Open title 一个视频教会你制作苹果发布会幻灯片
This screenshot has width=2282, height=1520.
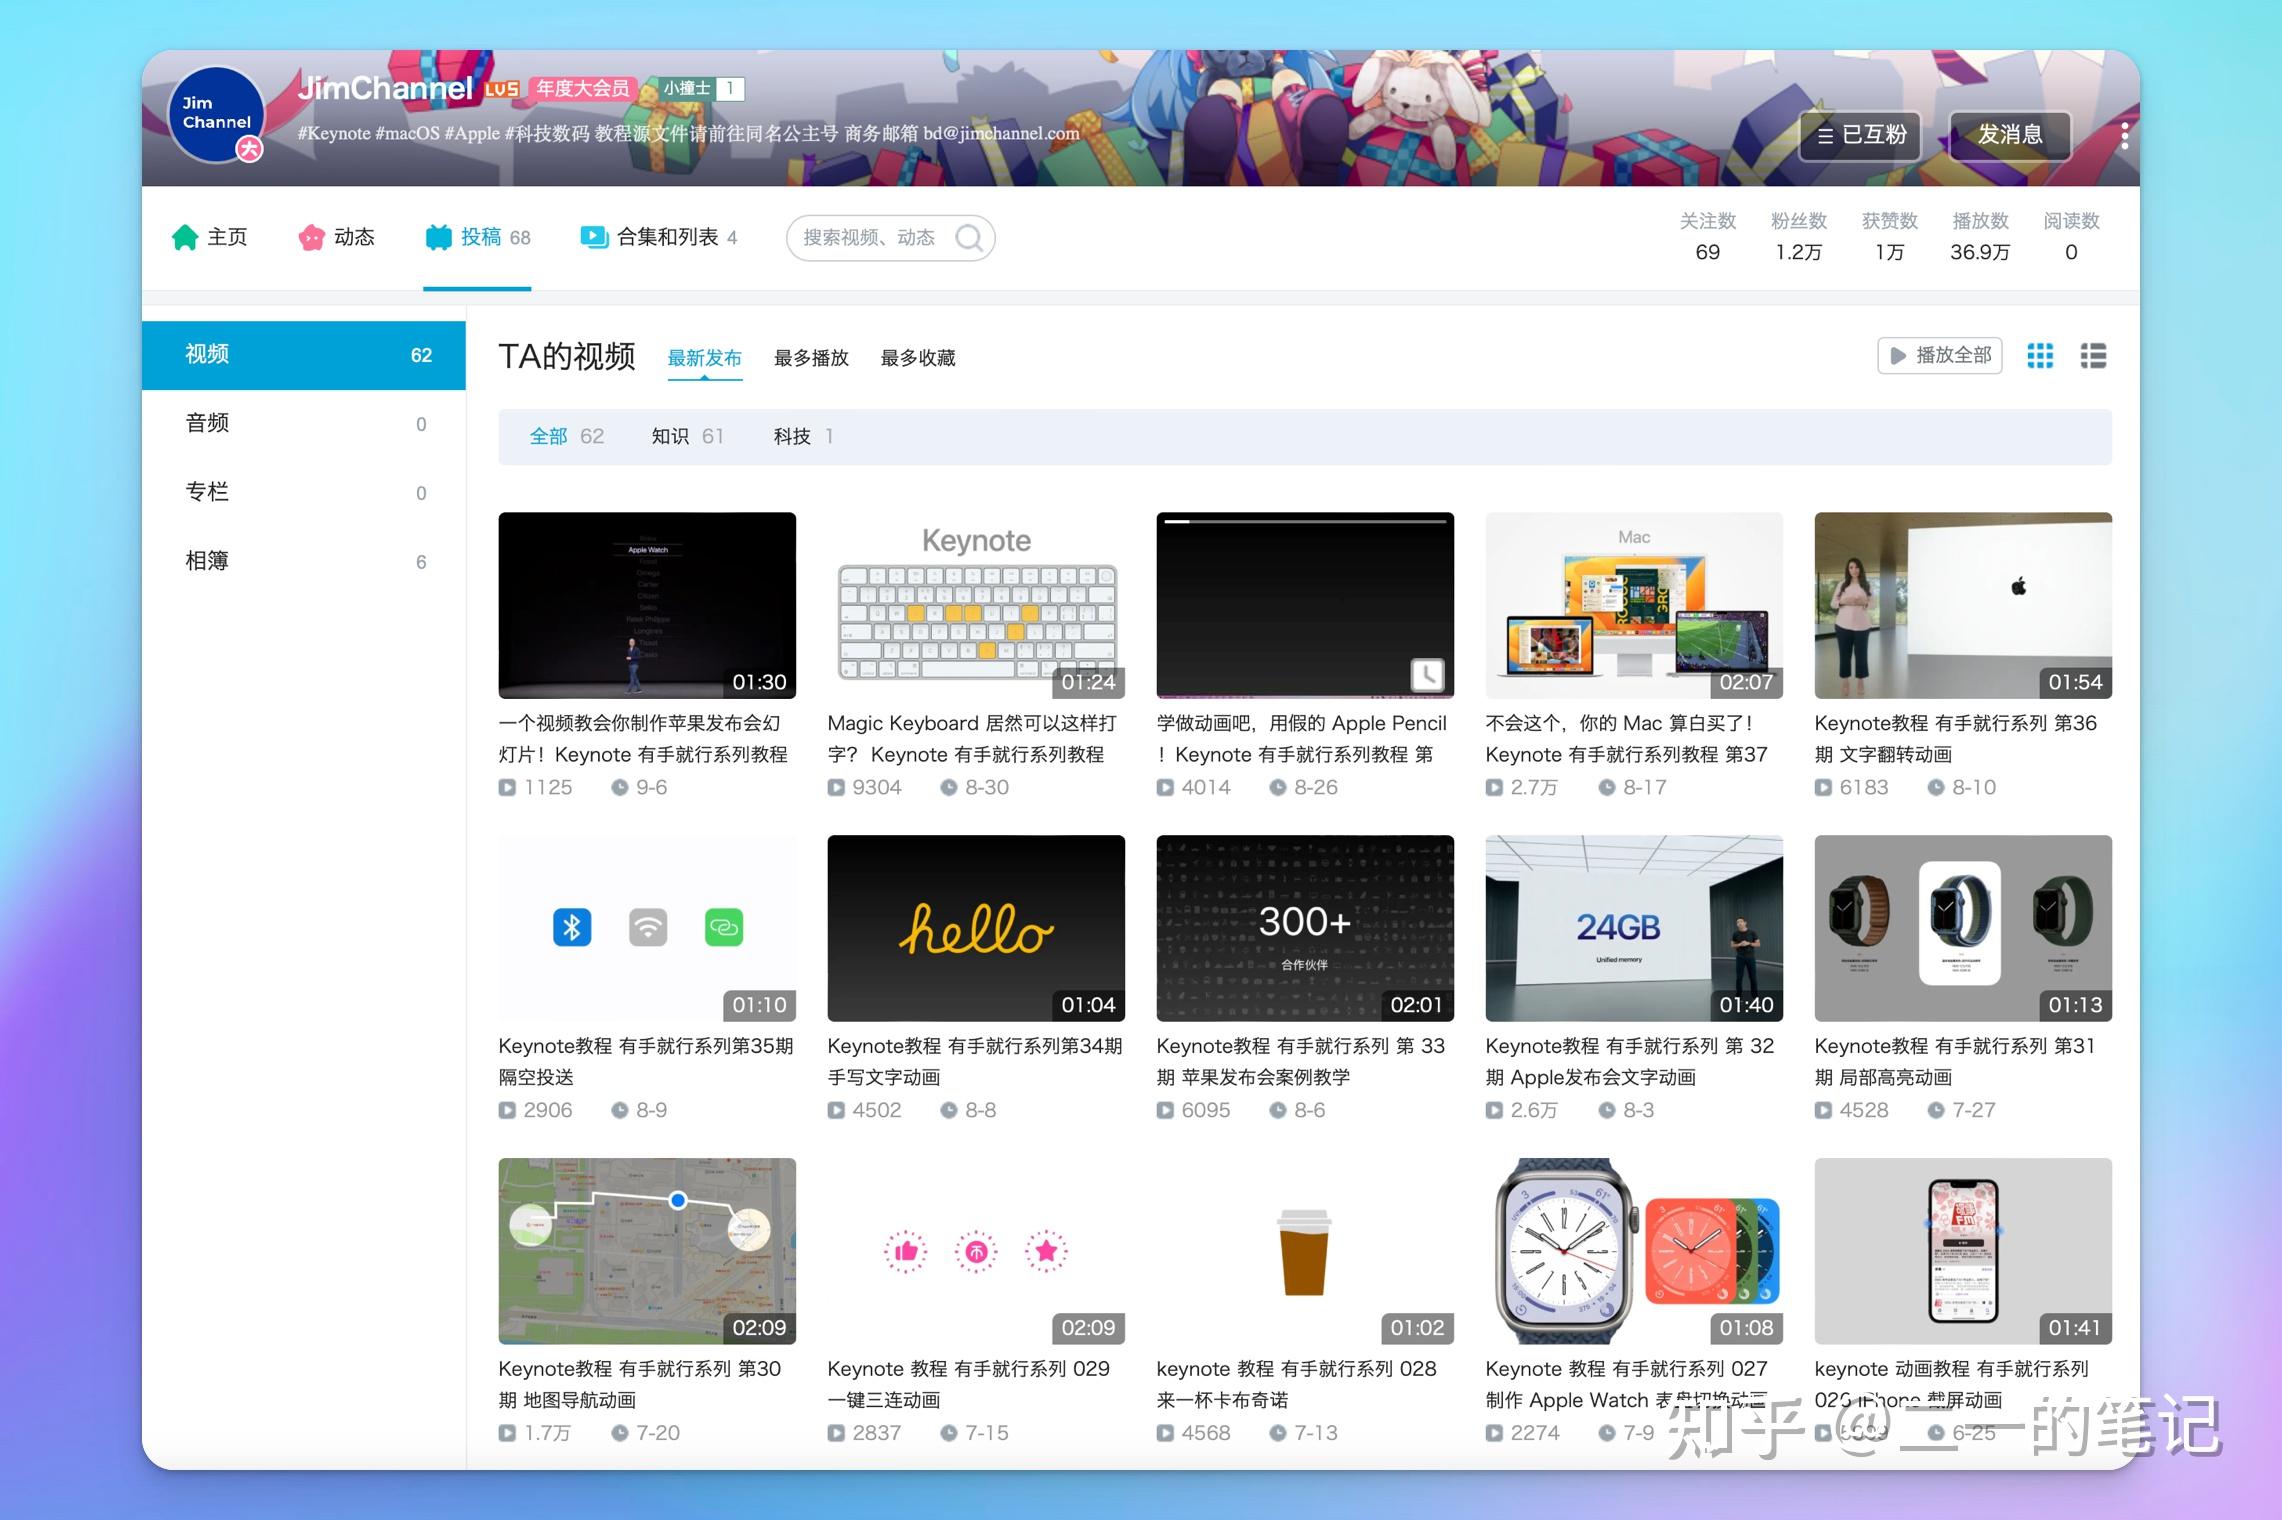(643, 739)
